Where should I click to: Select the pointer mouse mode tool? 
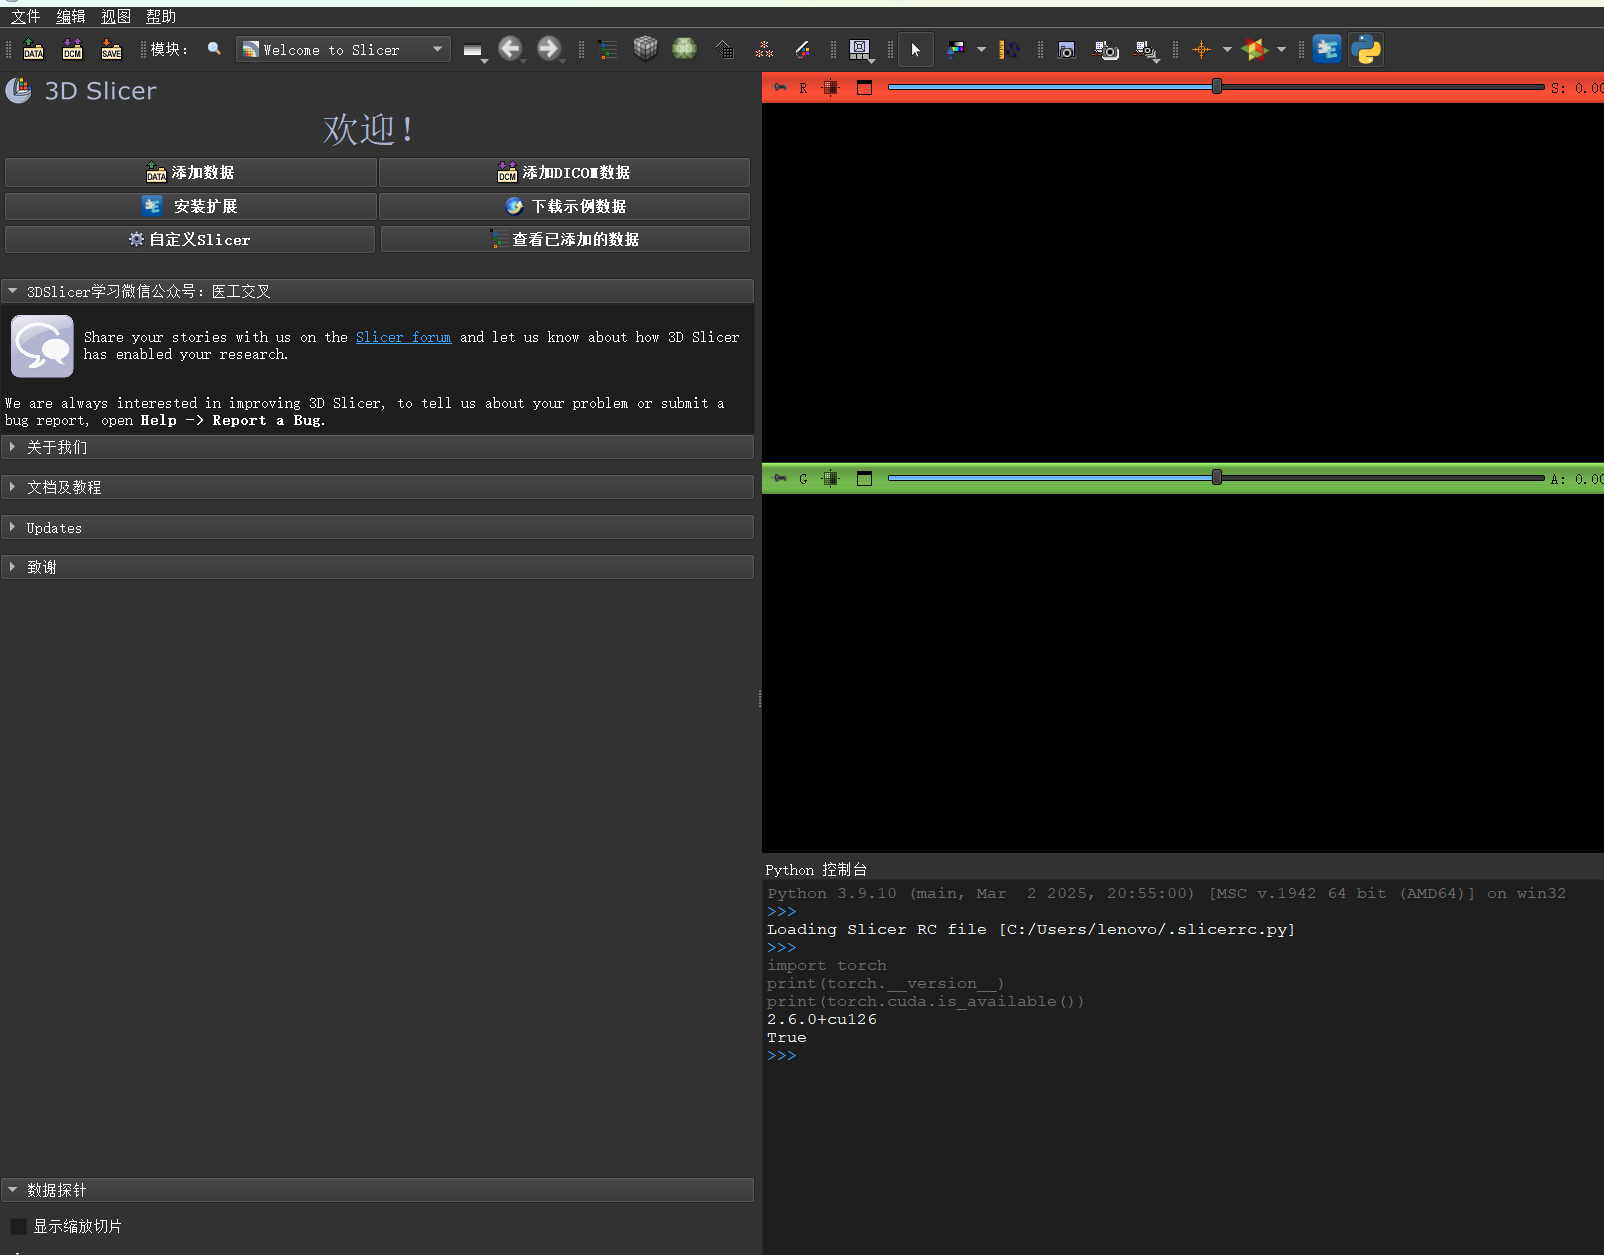tap(916, 50)
